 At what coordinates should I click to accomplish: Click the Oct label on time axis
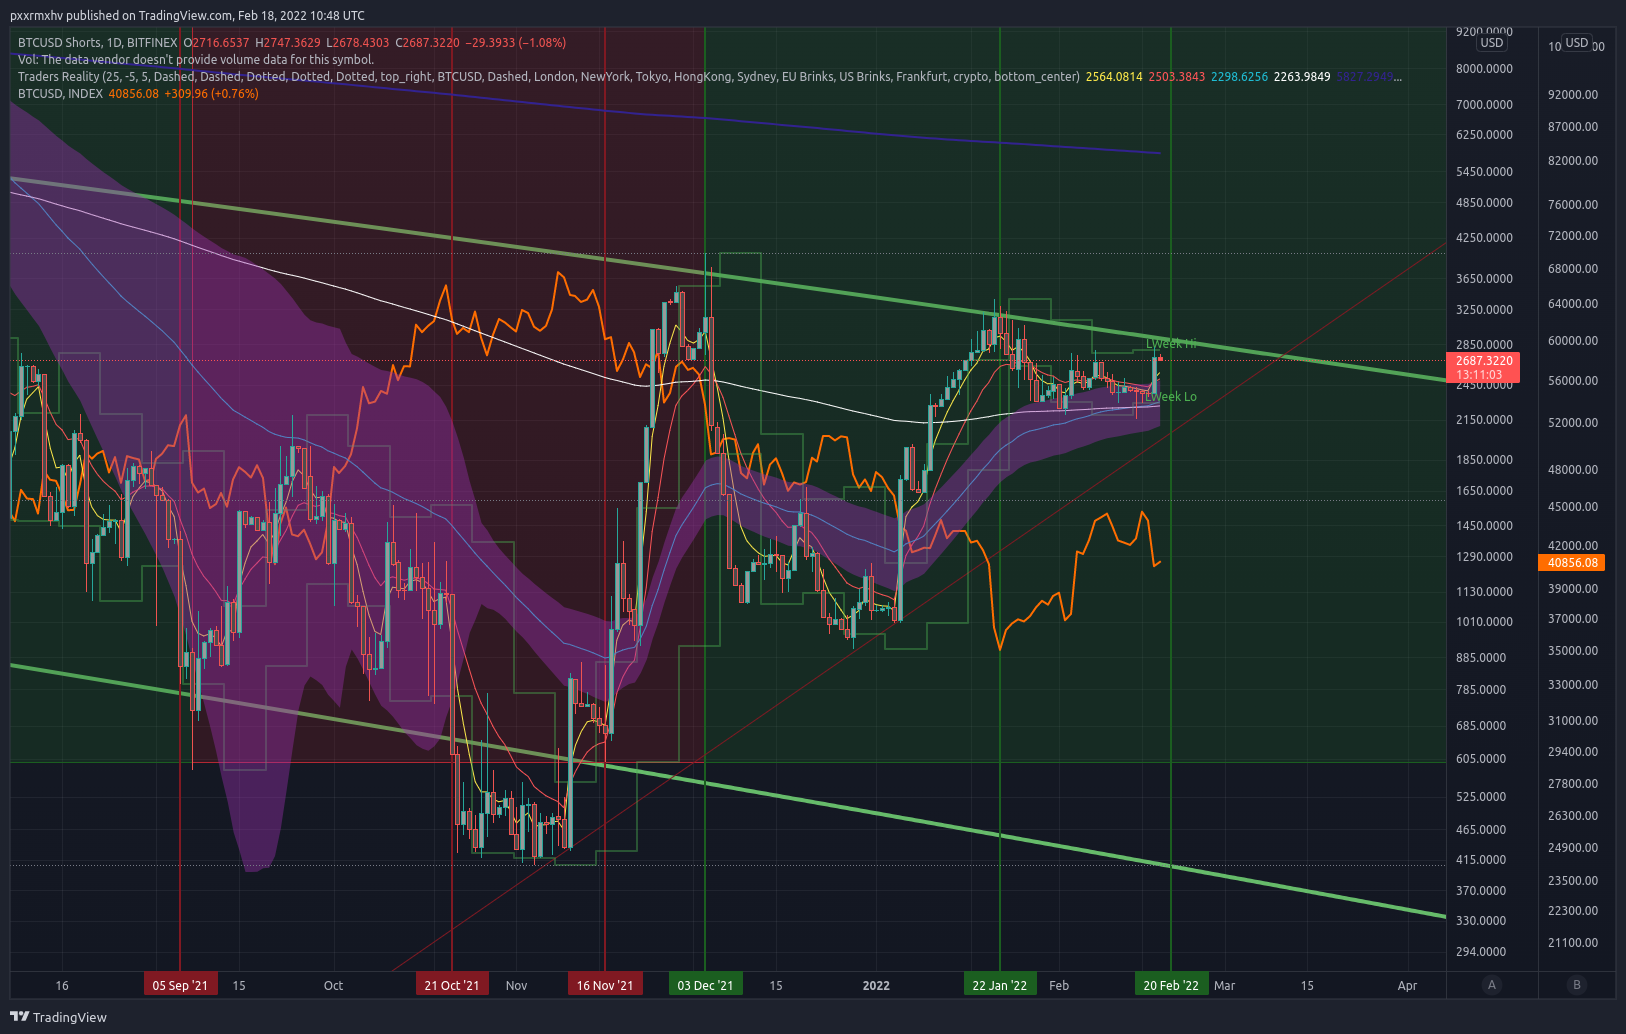point(333,986)
